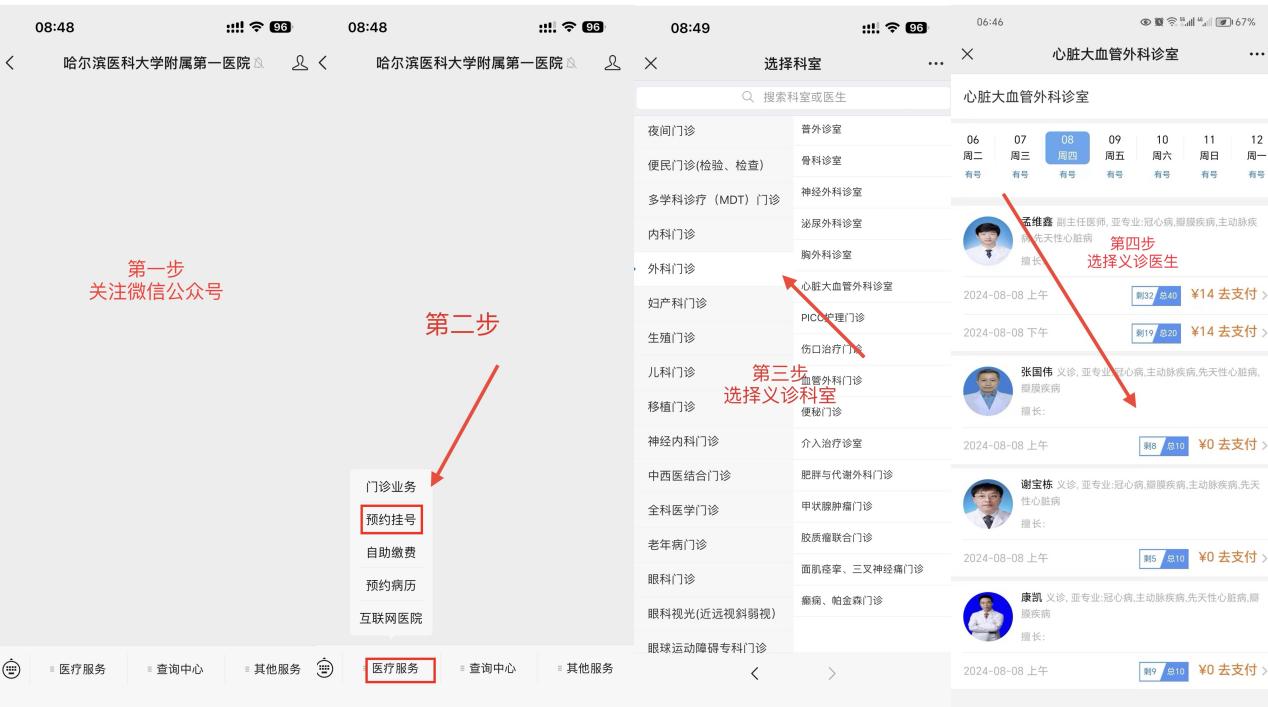This screenshot has width=1268, height=707.
Task: Tap 心脏大血管外科诊室 in department list
Action: point(846,286)
